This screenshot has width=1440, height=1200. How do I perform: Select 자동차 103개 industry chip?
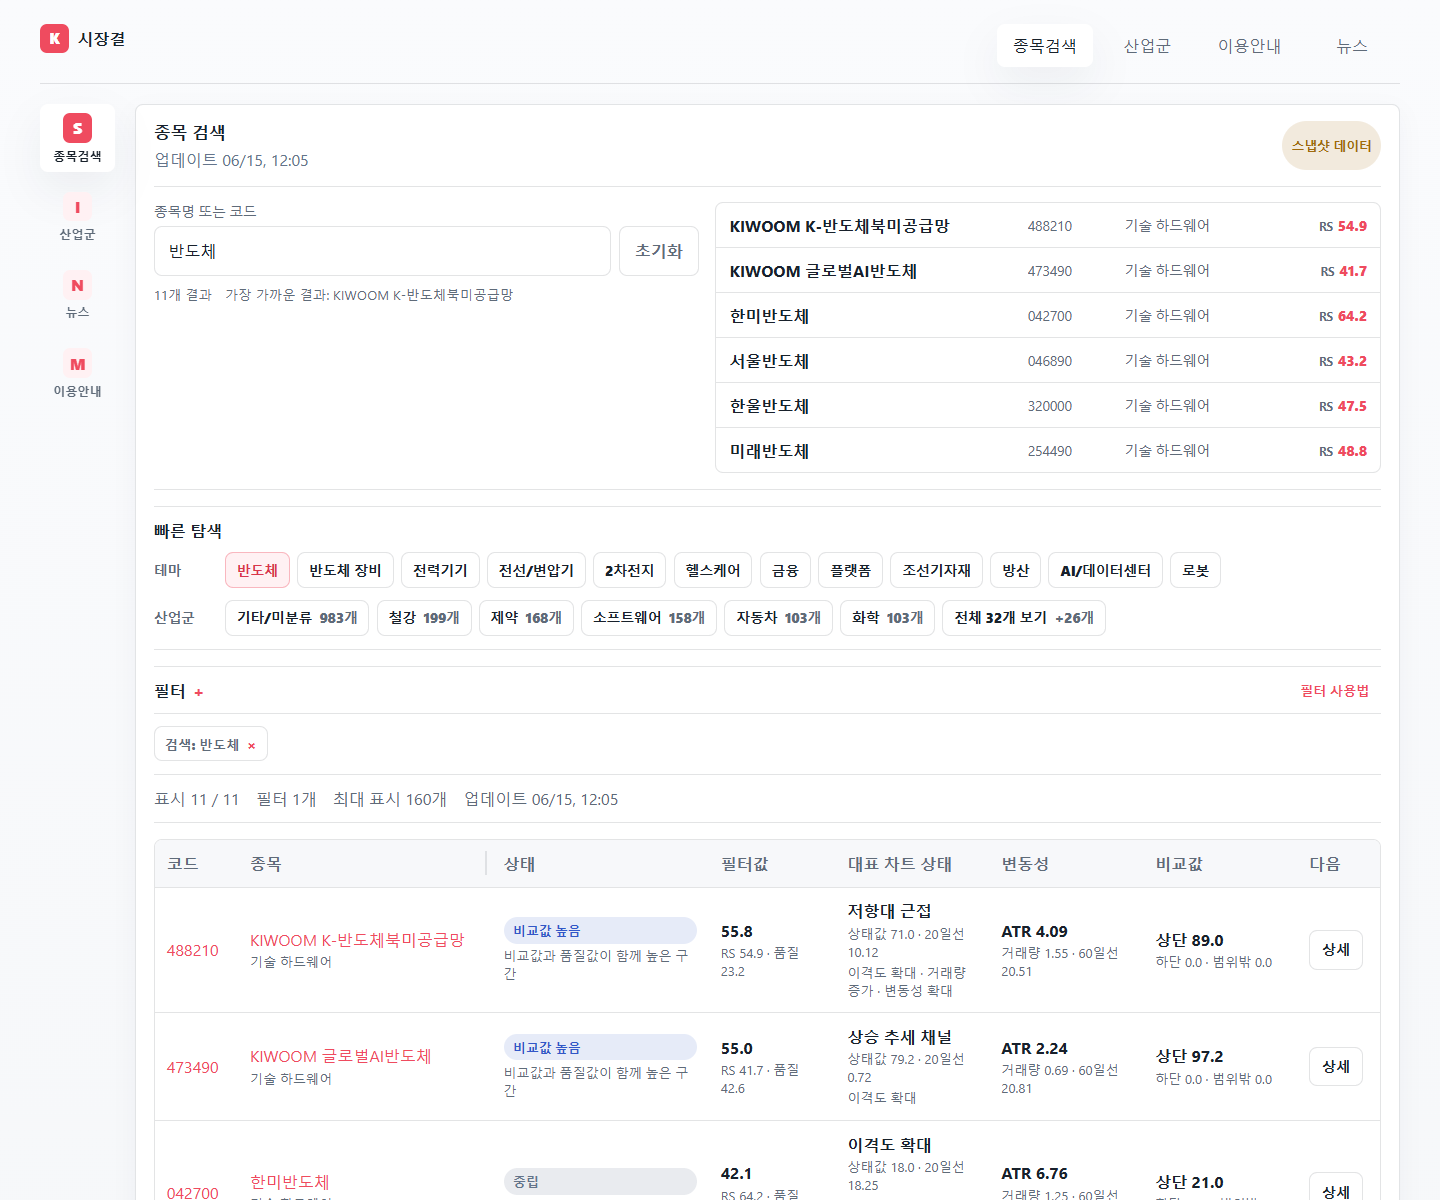pyautogui.click(x=778, y=618)
